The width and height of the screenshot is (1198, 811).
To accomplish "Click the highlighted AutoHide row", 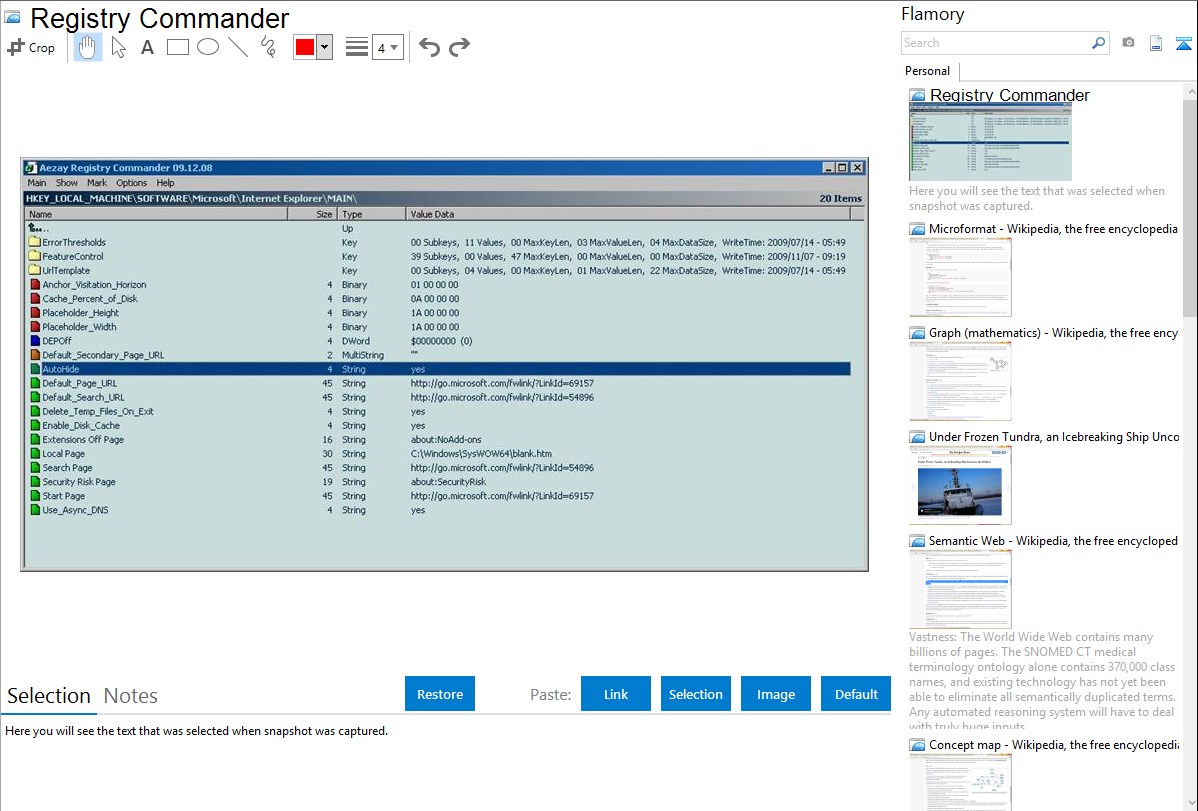I will point(438,369).
